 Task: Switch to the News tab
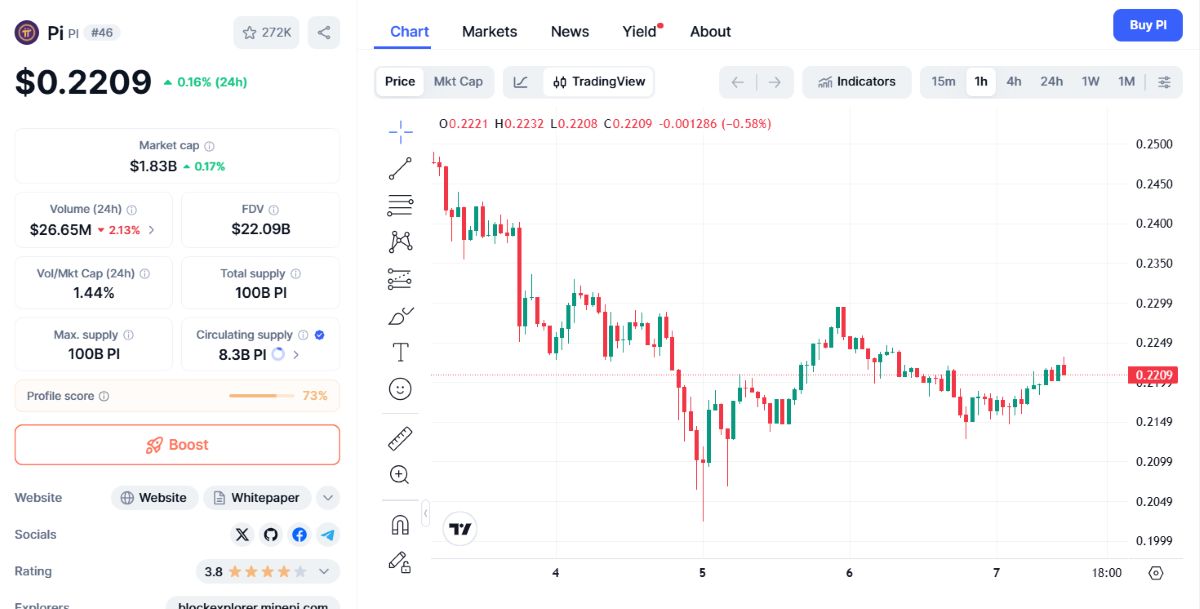[570, 32]
